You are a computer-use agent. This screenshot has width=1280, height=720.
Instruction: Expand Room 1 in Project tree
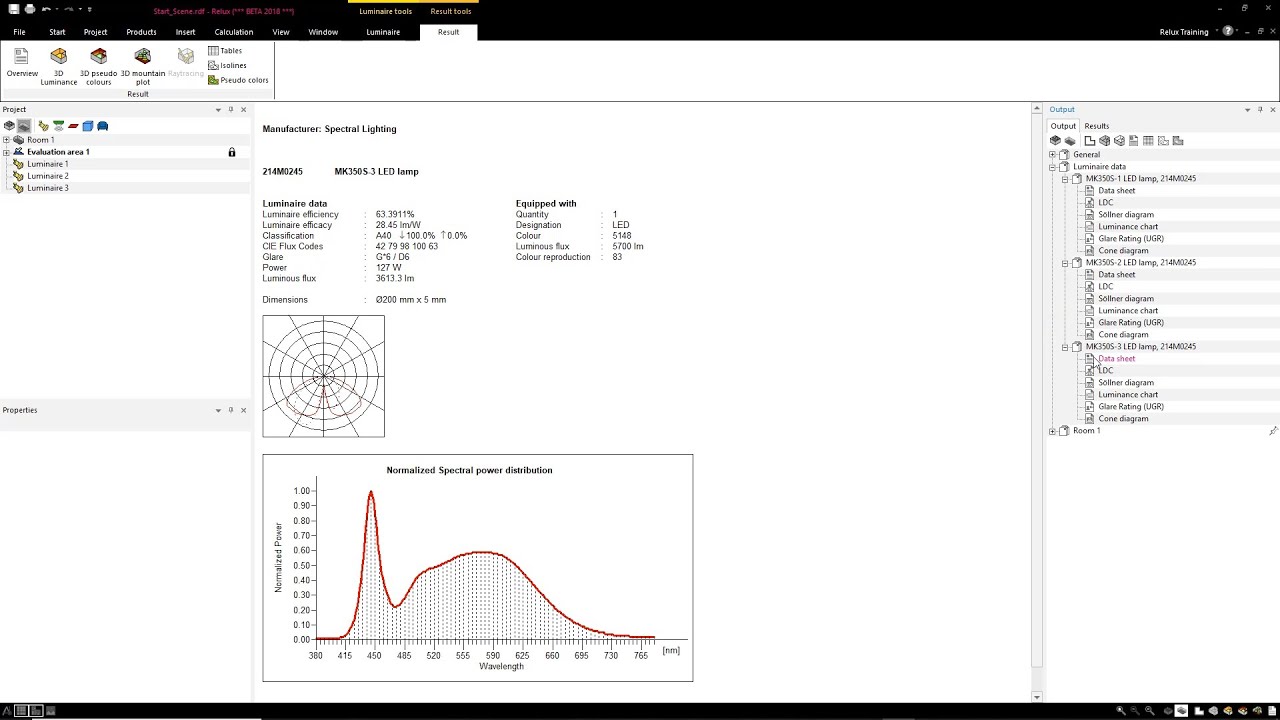click(6, 140)
